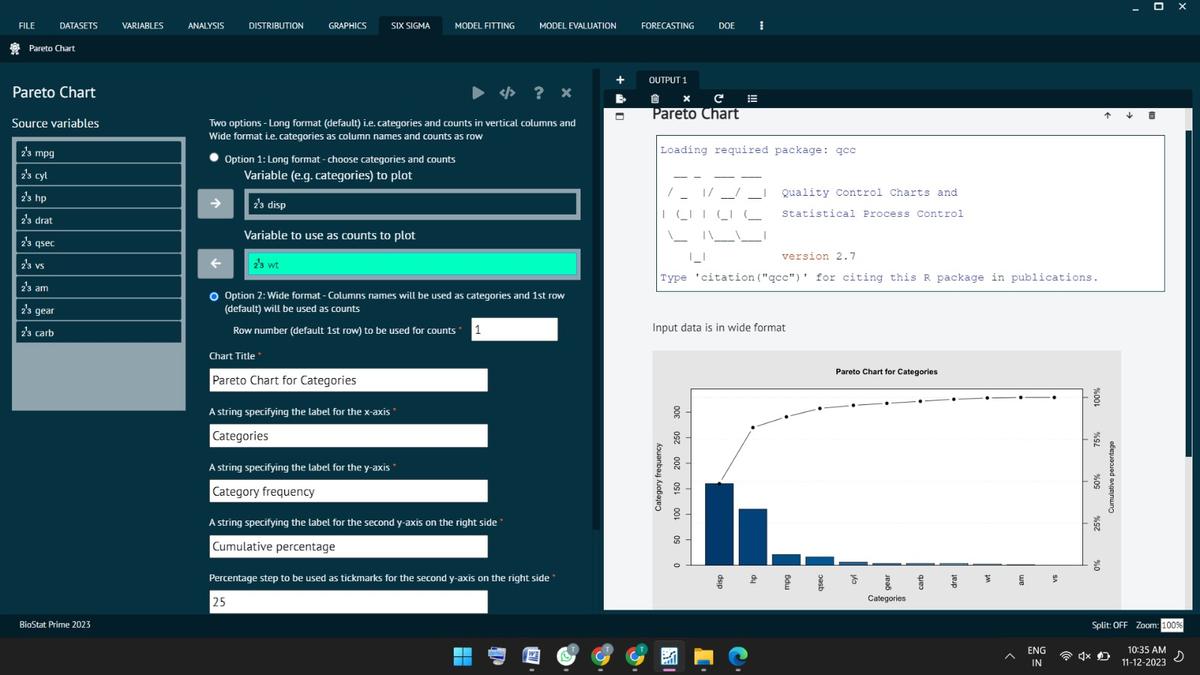Run the Pareto Chart analysis
This screenshot has width=1200, height=675.
click(x=478, y=92)
